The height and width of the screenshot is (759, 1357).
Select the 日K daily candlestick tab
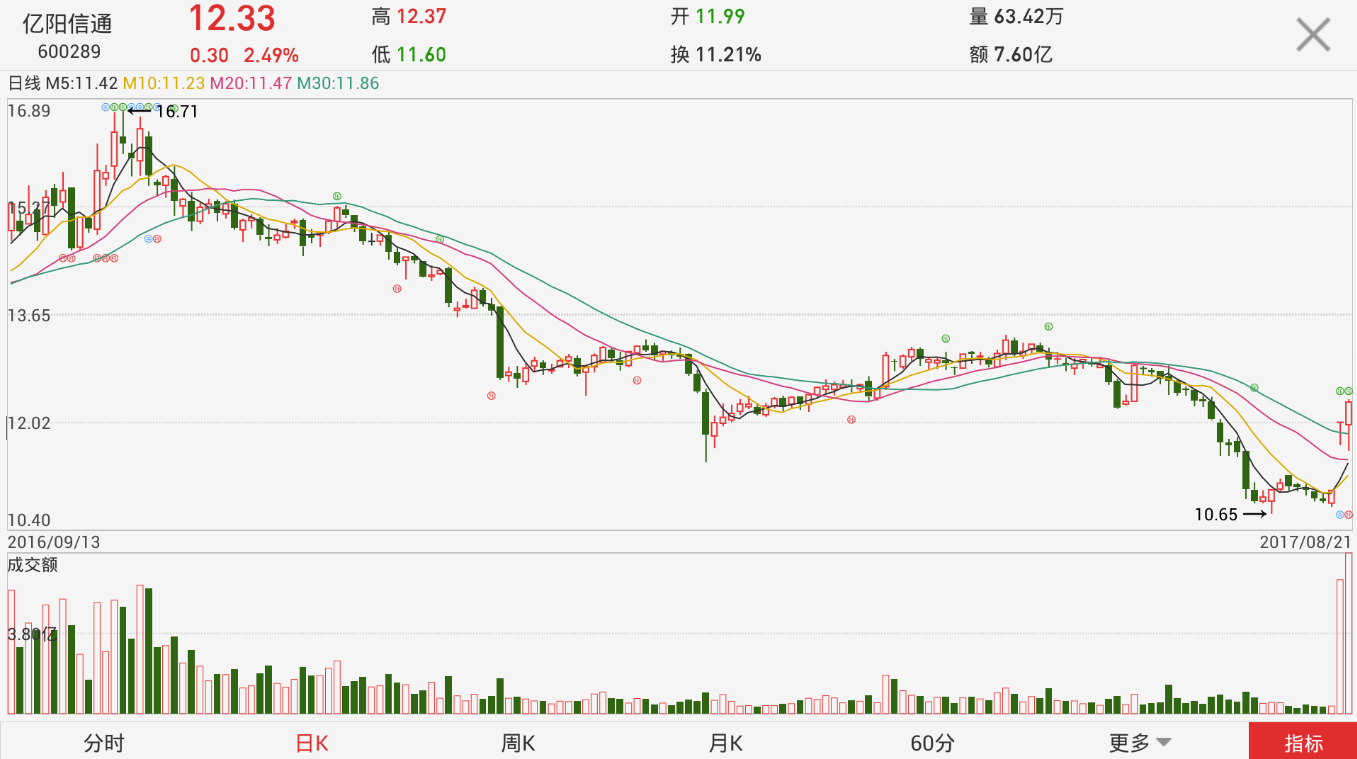(311, 743)
